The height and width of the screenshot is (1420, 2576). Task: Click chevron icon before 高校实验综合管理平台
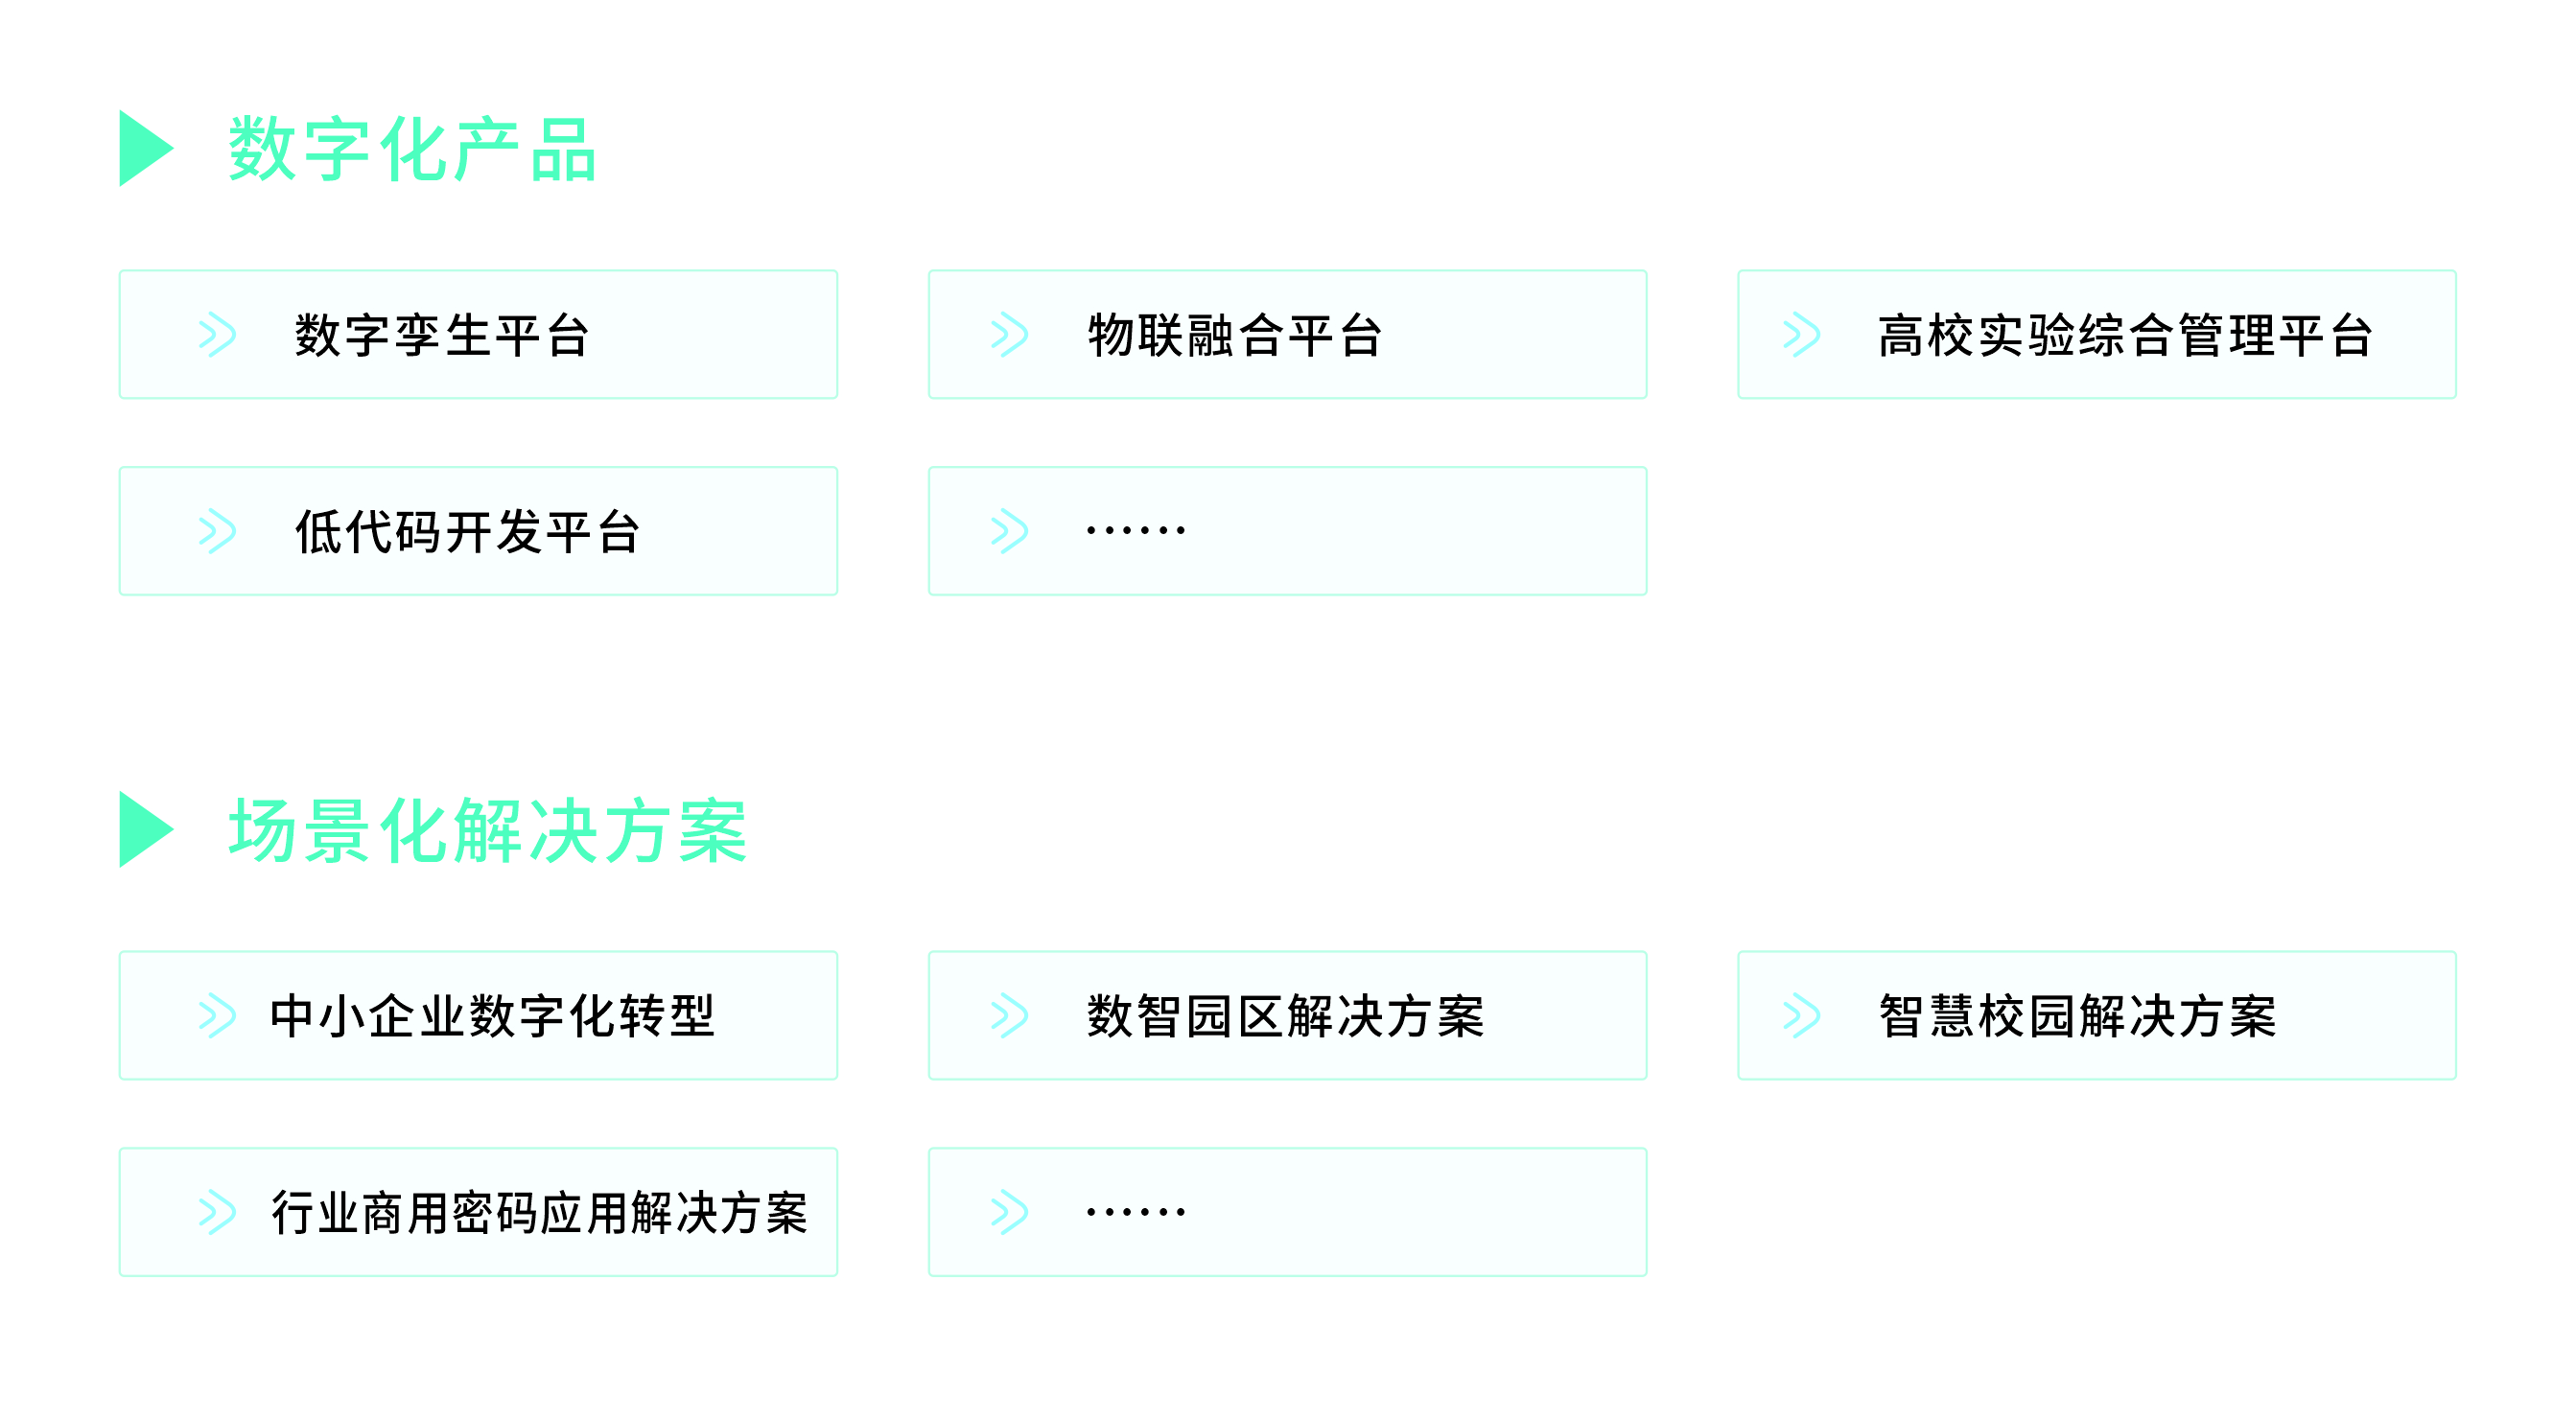[1801, 334]
